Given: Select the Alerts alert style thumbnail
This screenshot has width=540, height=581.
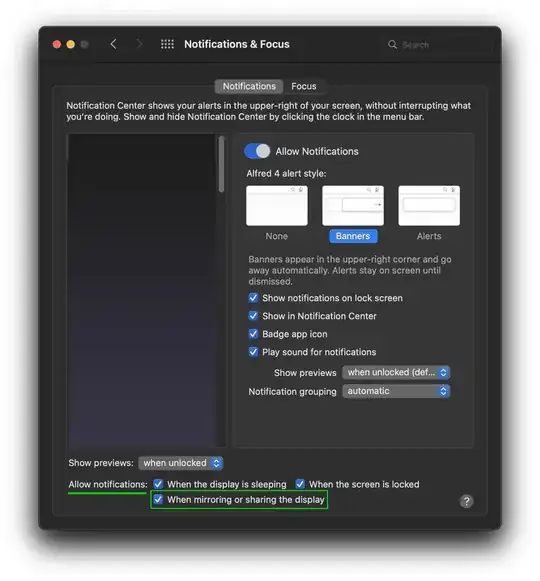Looking at the screenshot, I should (x=429, y=206).
